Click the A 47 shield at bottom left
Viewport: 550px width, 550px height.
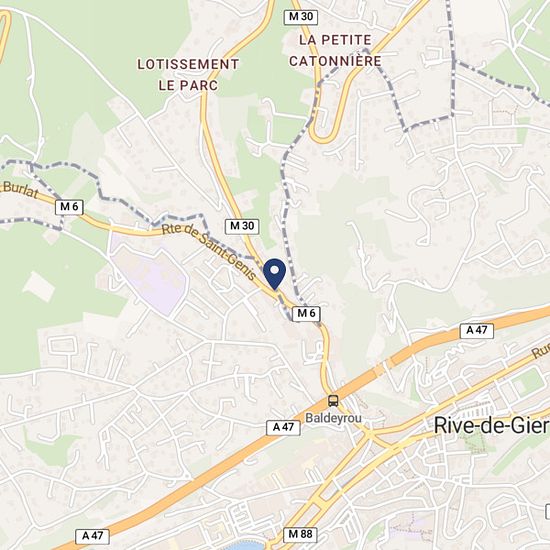(x=93, y=536)
